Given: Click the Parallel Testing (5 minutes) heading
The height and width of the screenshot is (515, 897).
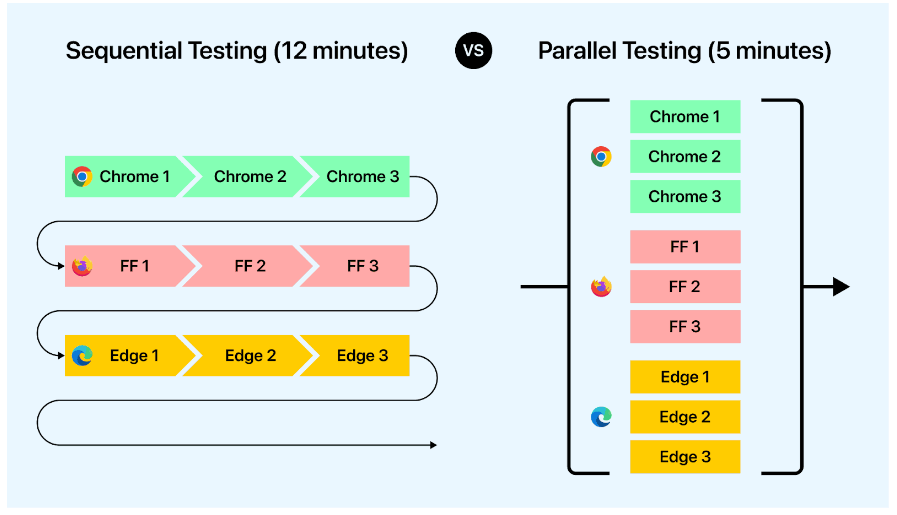Looking at the screenshot, I should tap(684, 51).
